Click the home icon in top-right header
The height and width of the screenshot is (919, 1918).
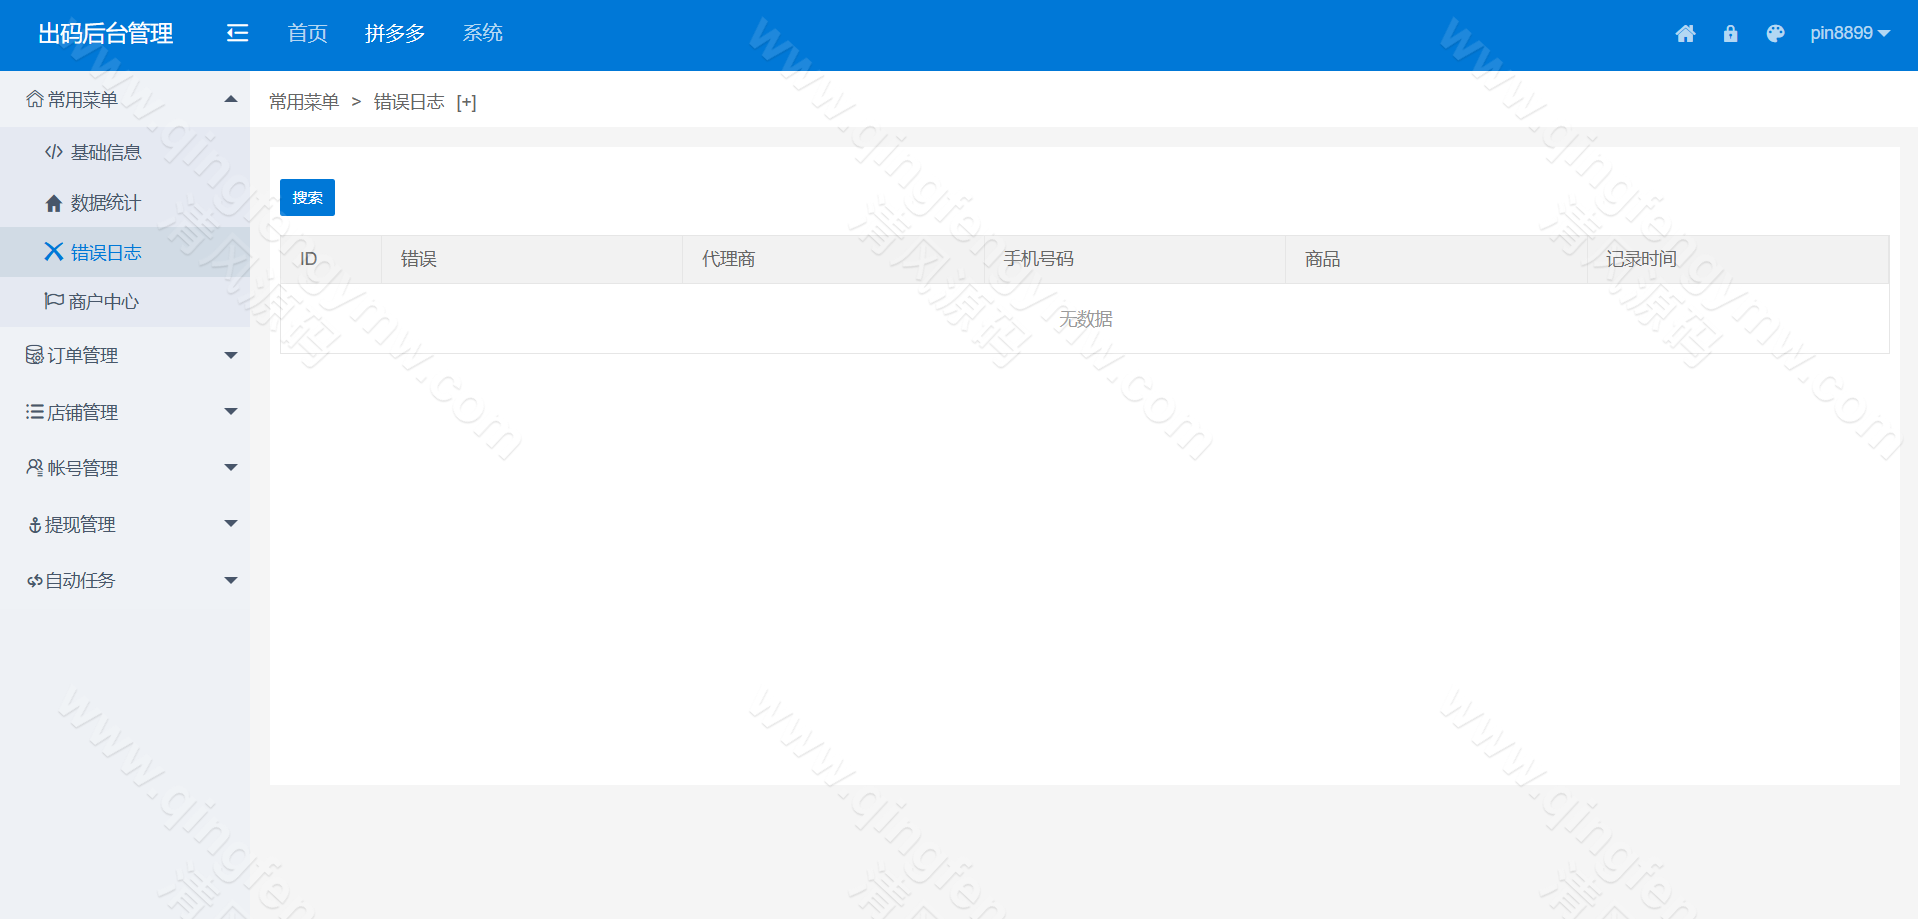coord(1685,34)
